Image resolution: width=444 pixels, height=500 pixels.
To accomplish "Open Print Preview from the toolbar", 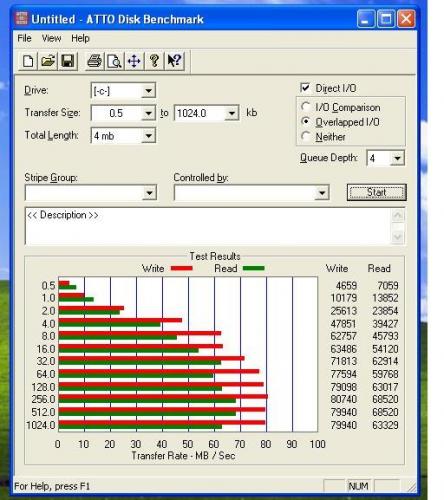I will [x=114, y=61].
